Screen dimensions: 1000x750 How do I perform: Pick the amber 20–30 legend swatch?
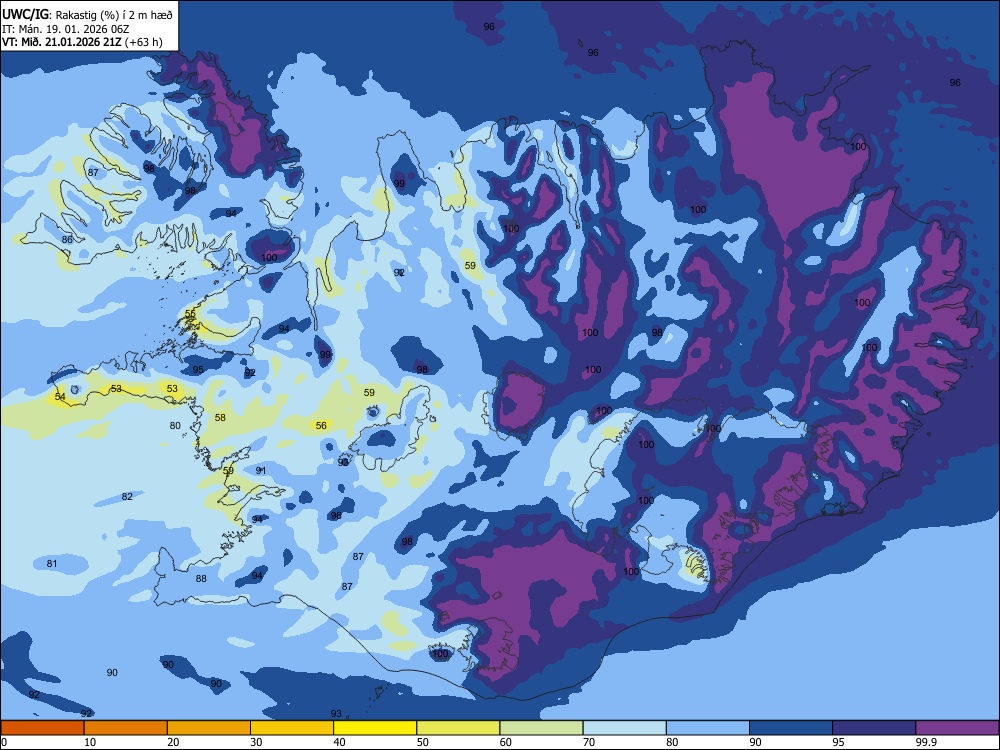tap(209, 728)
